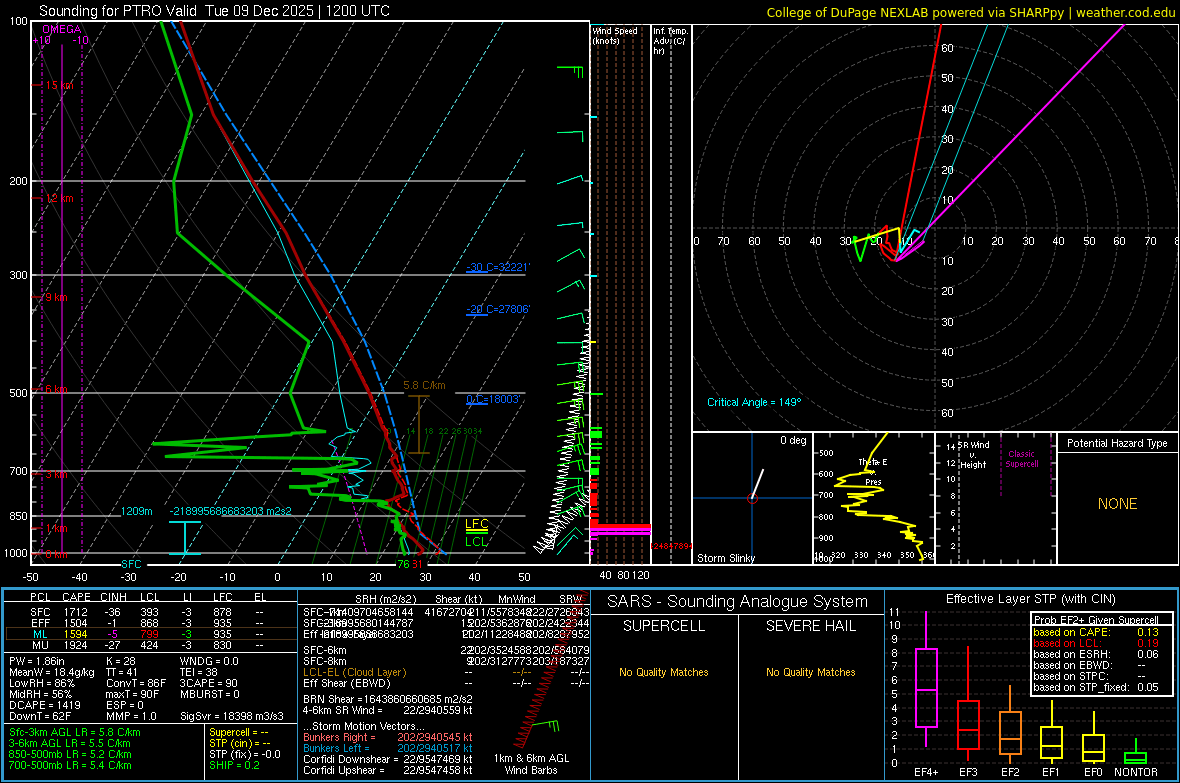The width and height of the screenshot is (1180, 783).
Task: Select the SFC parcel row
Action: point(149,612)
